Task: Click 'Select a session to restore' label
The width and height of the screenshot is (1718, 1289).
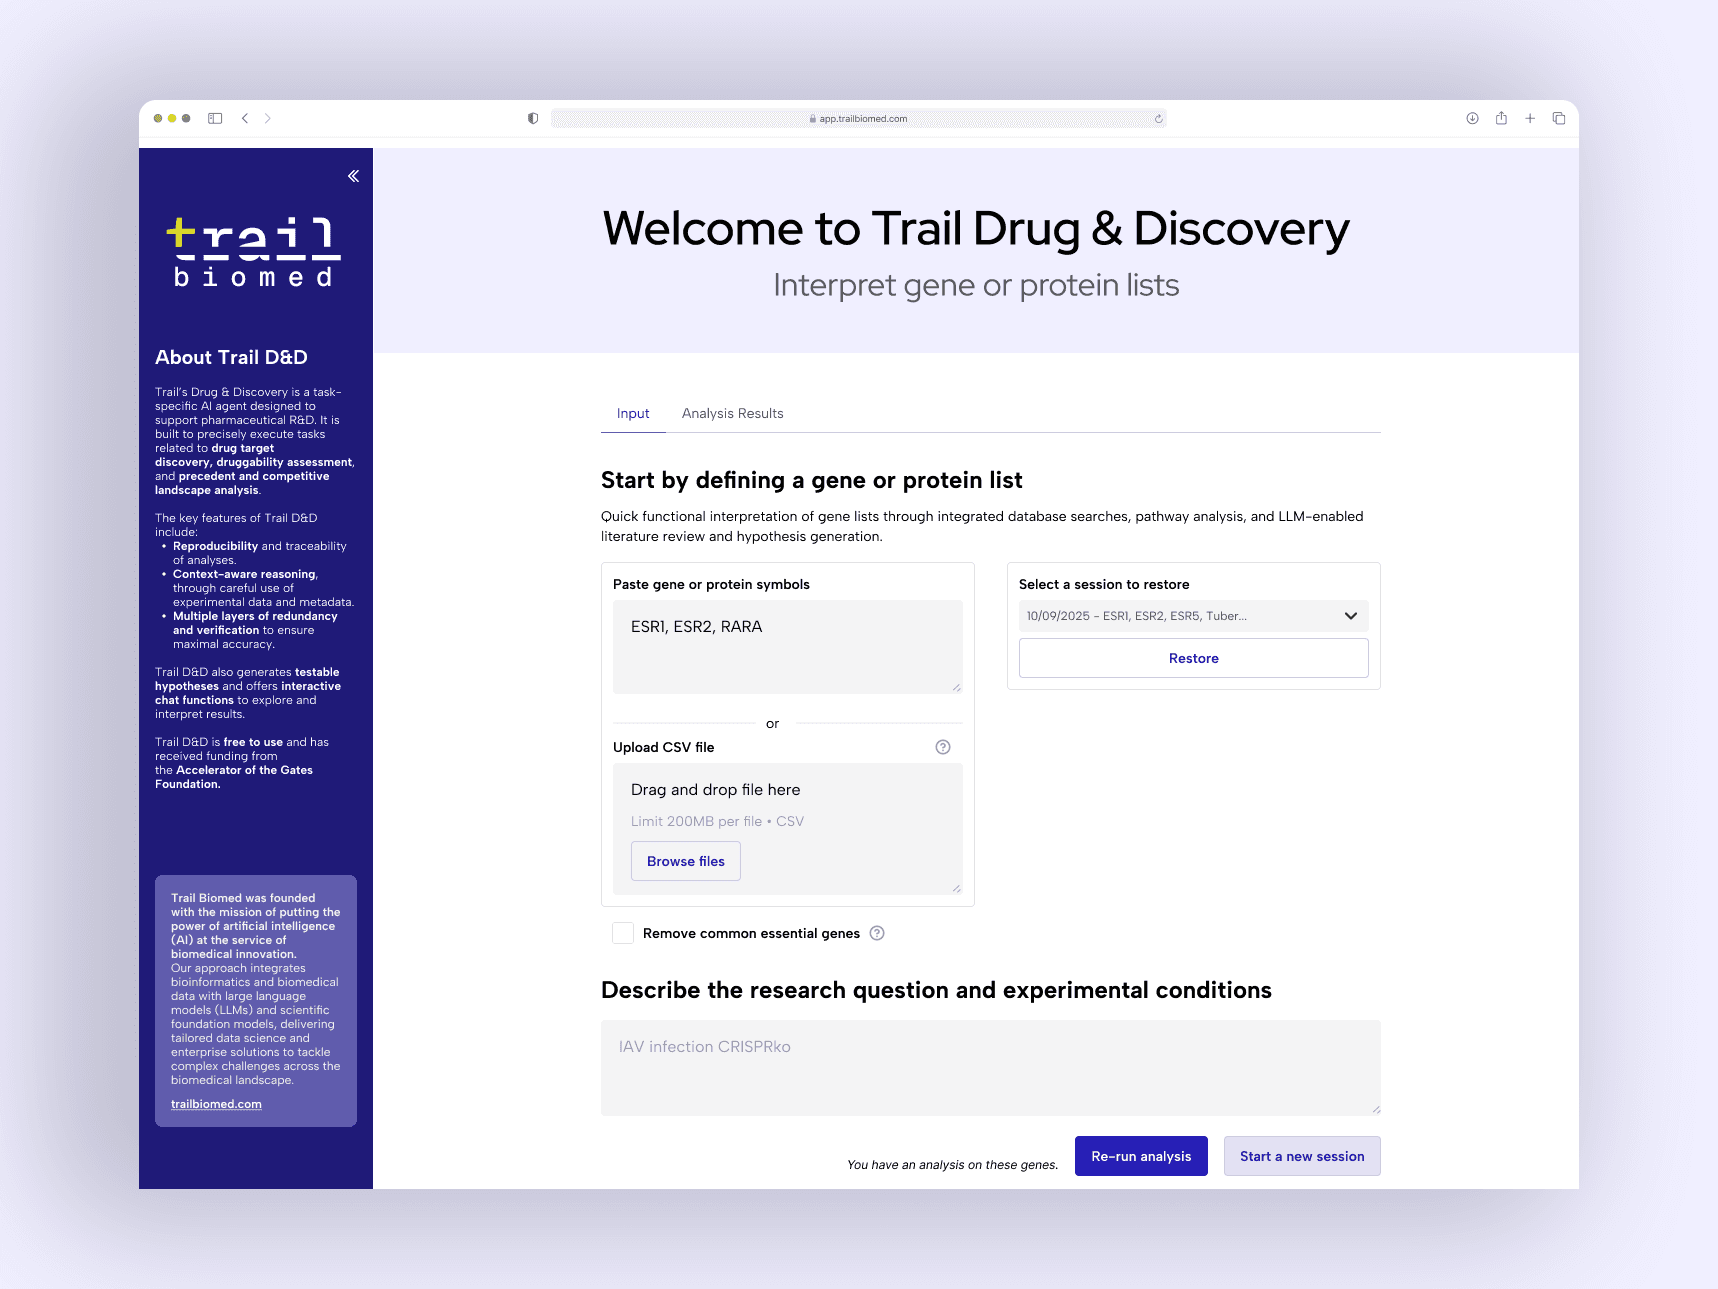Action: click(x=1104, y=584)
